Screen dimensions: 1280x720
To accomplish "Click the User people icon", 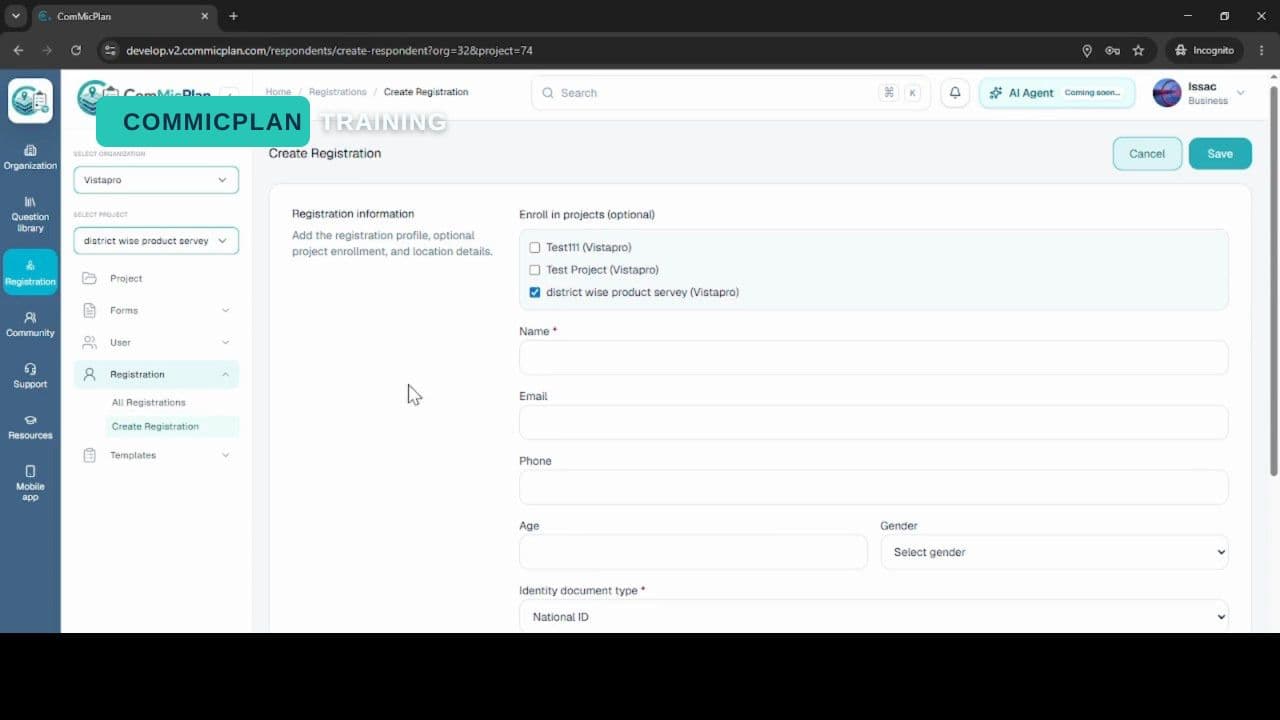I will pyautogui.click(x=90, y=342).
